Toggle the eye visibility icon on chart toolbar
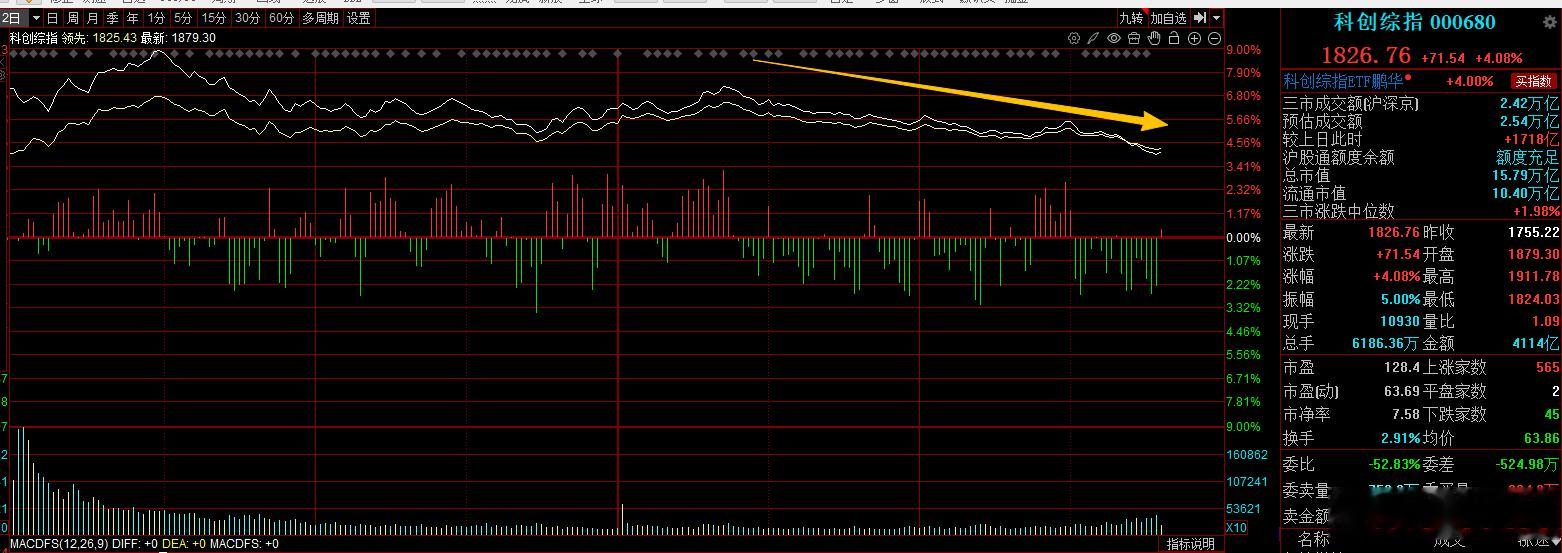 click(x=1114, y=38)
